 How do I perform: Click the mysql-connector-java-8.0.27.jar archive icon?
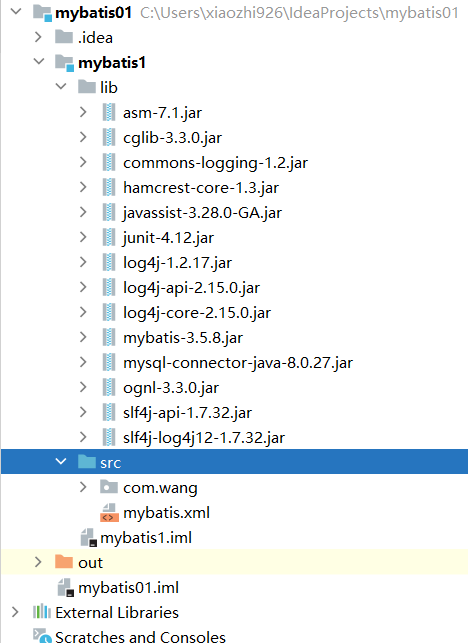point(109,362)
